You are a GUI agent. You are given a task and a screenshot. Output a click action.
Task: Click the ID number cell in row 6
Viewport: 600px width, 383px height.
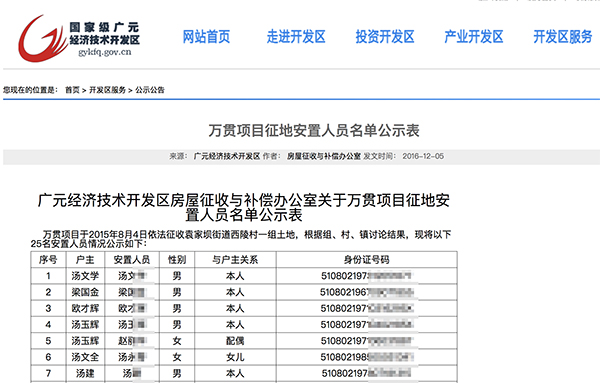click(367, 357)
